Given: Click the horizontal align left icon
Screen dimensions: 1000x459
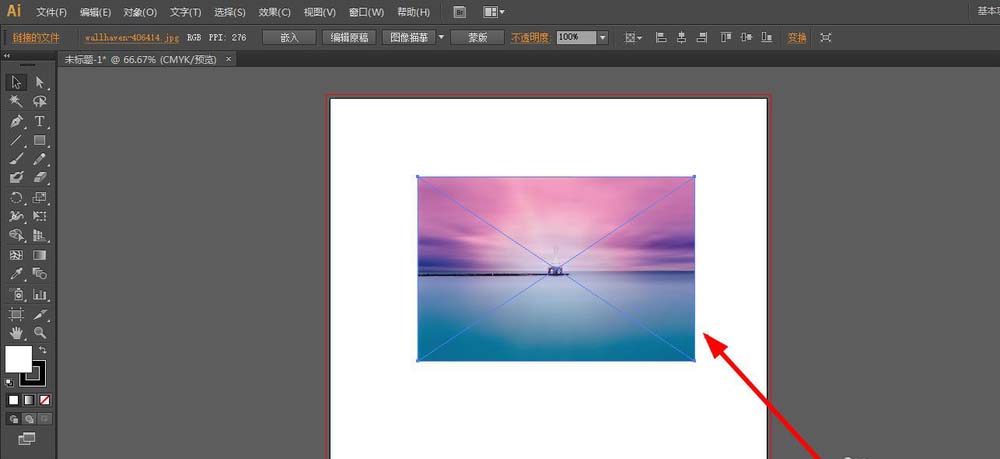Looking at the screenshot, I should point(661,37).
